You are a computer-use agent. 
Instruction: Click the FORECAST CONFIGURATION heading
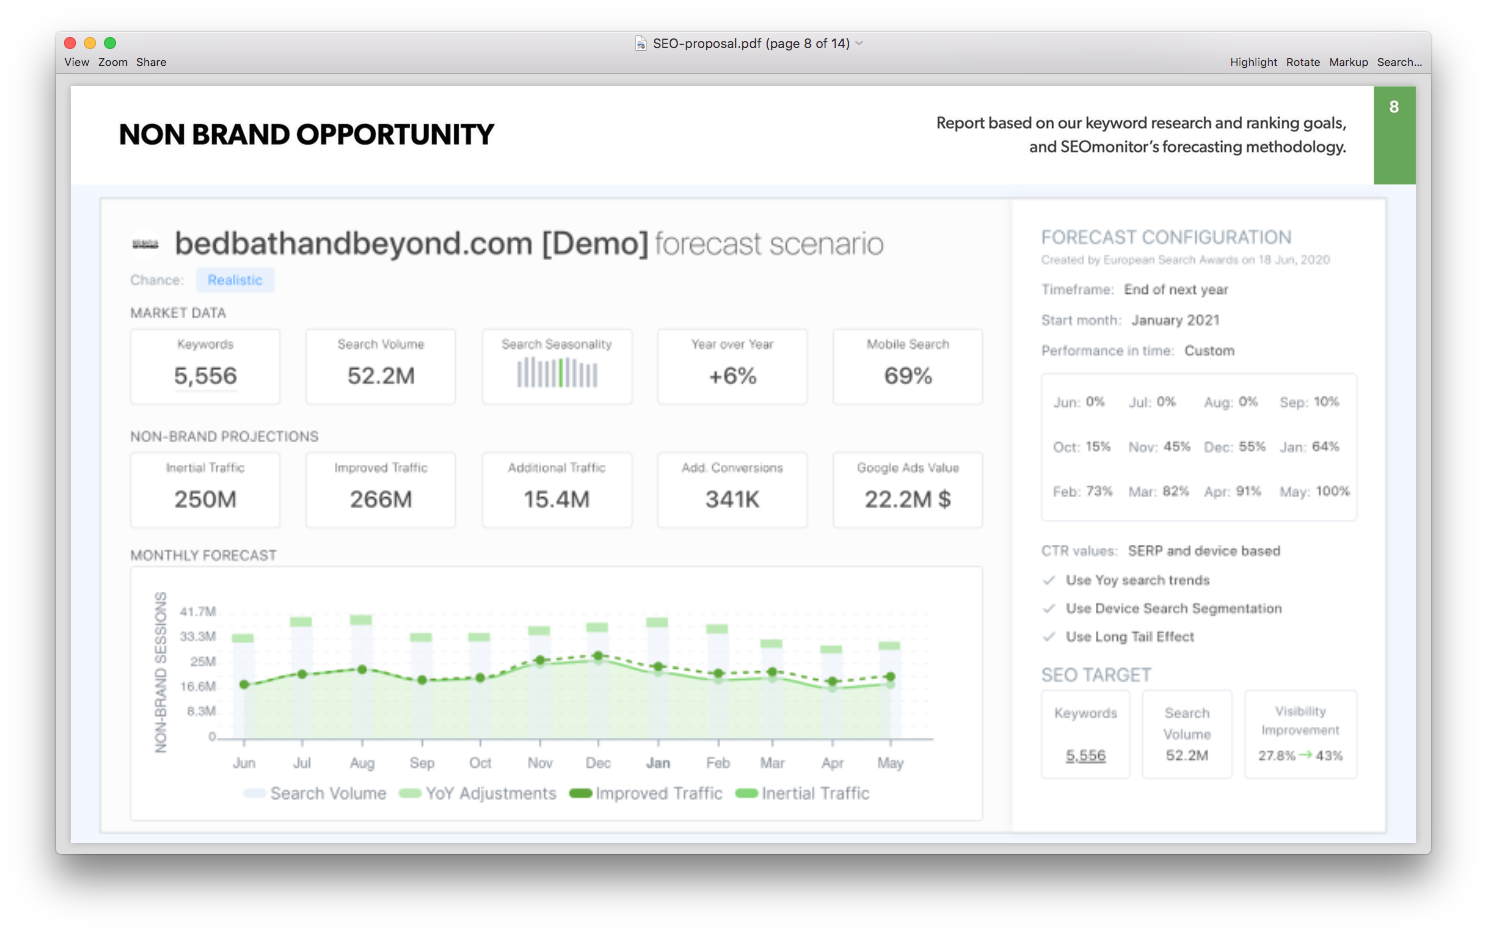coord(1166,237)
